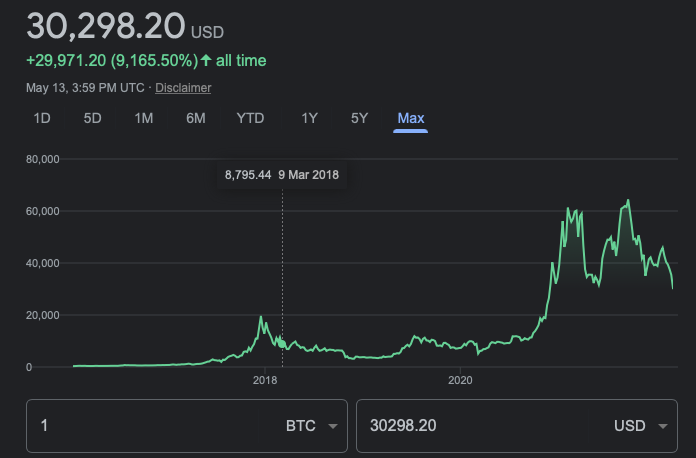This screenshot has height=458, width=696.
Task: Click the all time label
Action: (241, 60)
